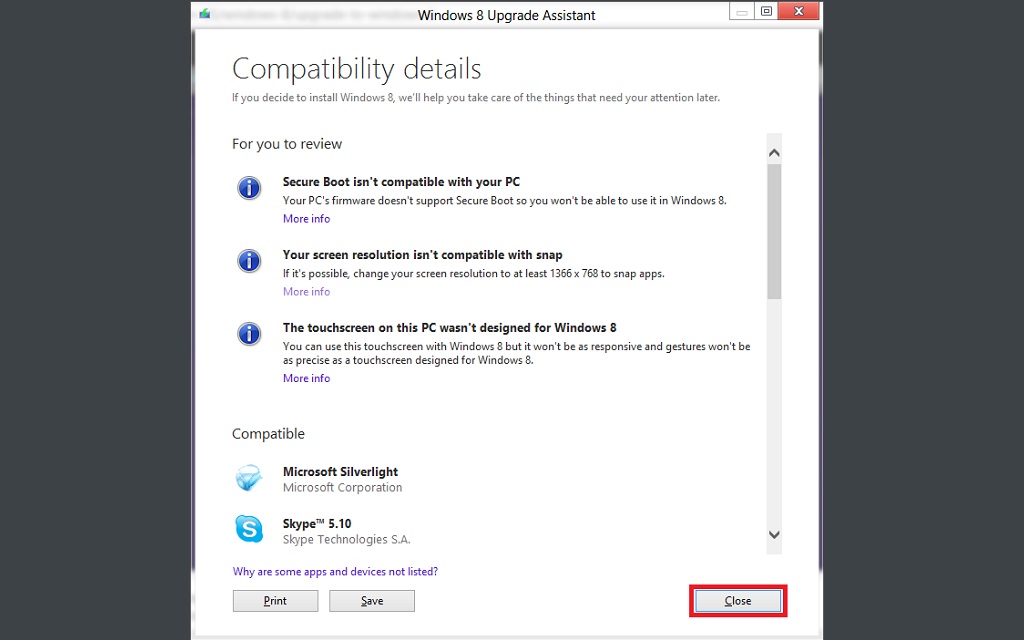1024x640 pixels.
Task: Select the Skype app icon
Action: point(249,529)
